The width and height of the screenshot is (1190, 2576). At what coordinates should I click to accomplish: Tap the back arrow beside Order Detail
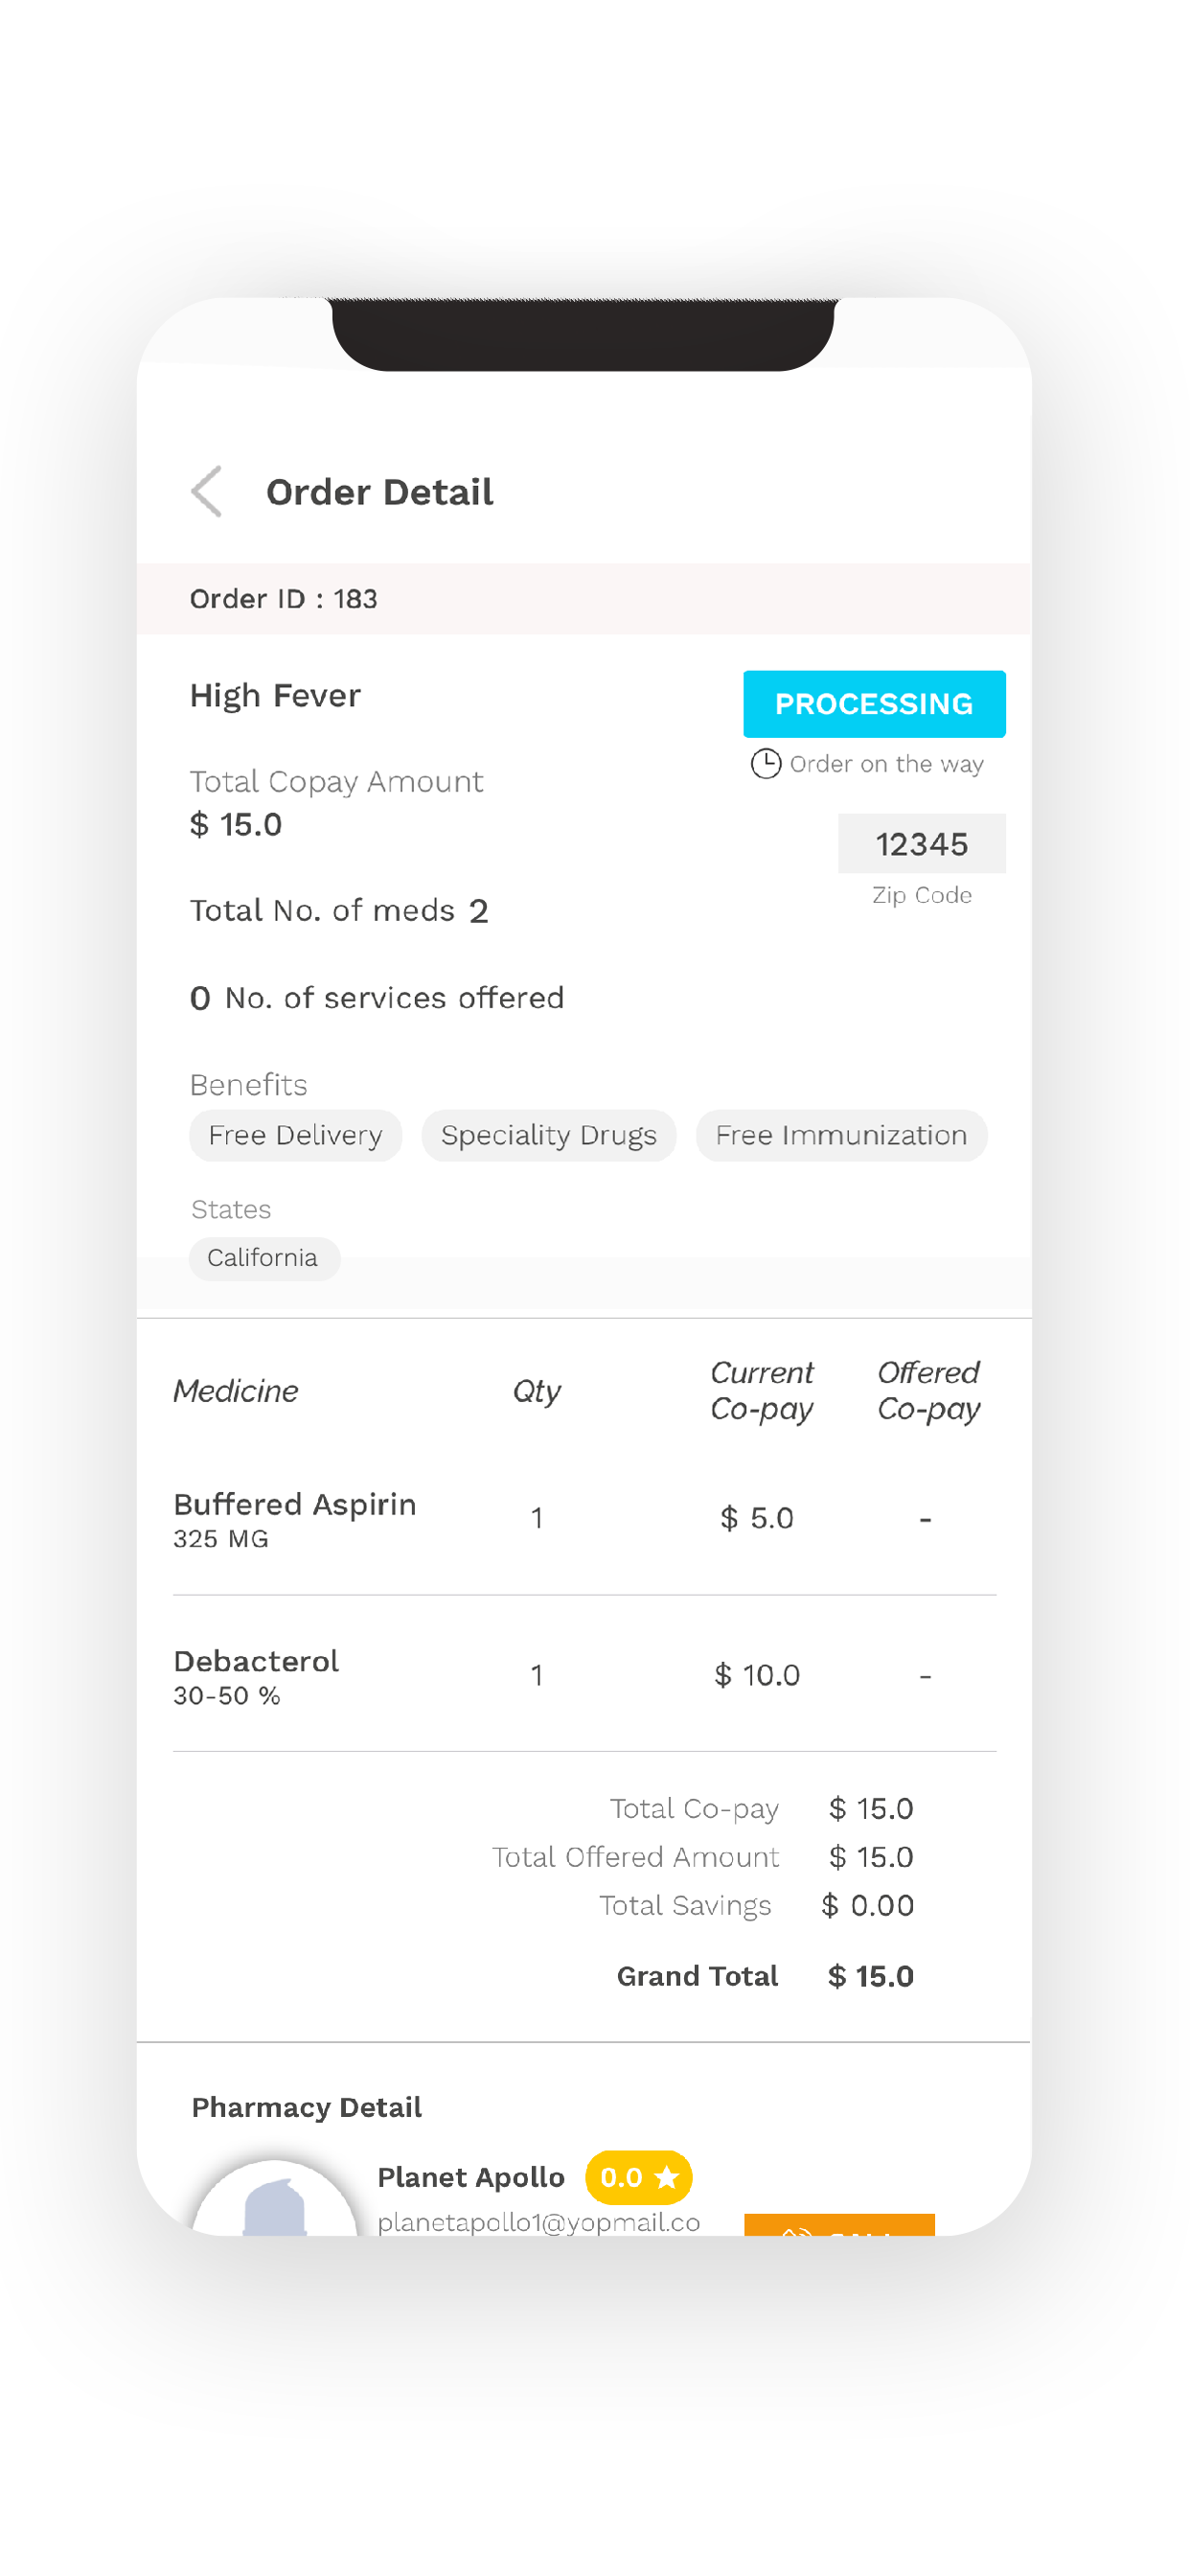tap(207, 491)
